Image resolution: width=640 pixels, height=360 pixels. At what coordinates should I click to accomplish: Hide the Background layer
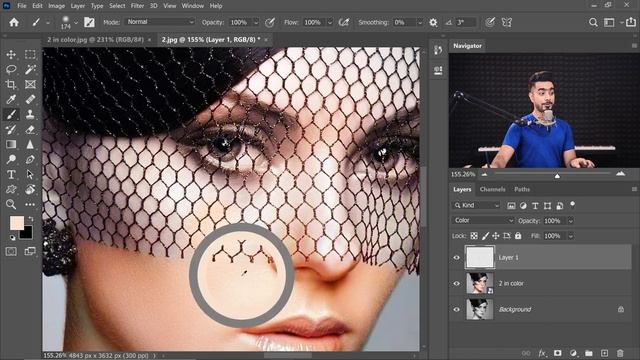pyautogui.click(x=456, y=309)
